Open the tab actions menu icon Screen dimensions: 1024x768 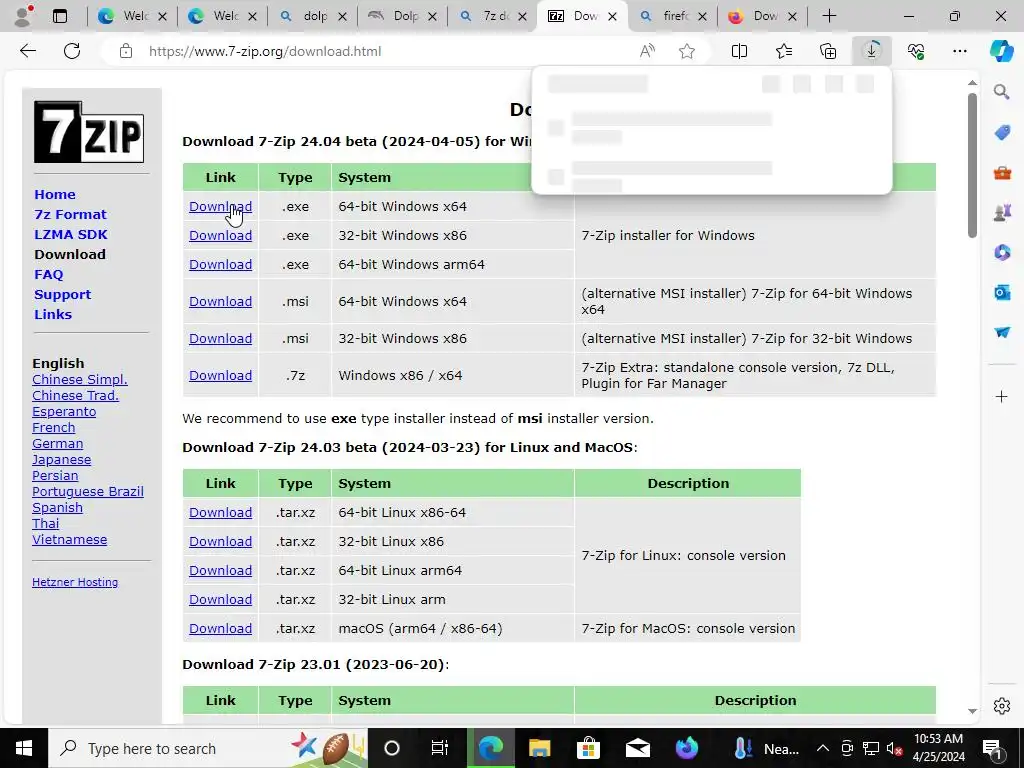tap(59, 16)
